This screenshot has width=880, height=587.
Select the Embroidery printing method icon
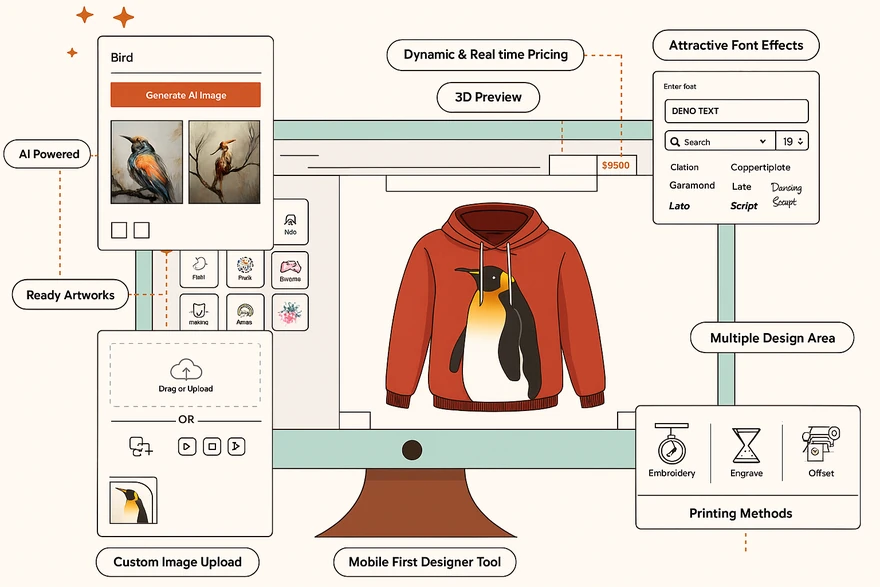(671, 444)
